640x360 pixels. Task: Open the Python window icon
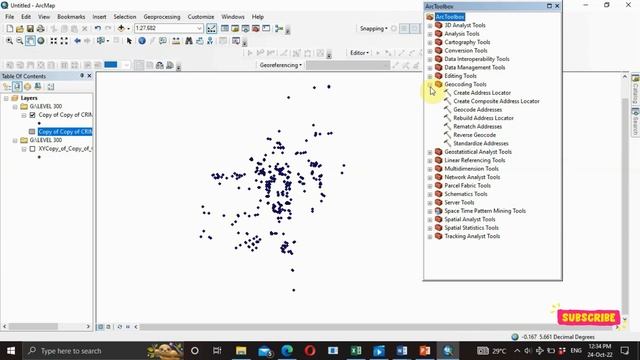pyautogui.click(x=266, y=29)
